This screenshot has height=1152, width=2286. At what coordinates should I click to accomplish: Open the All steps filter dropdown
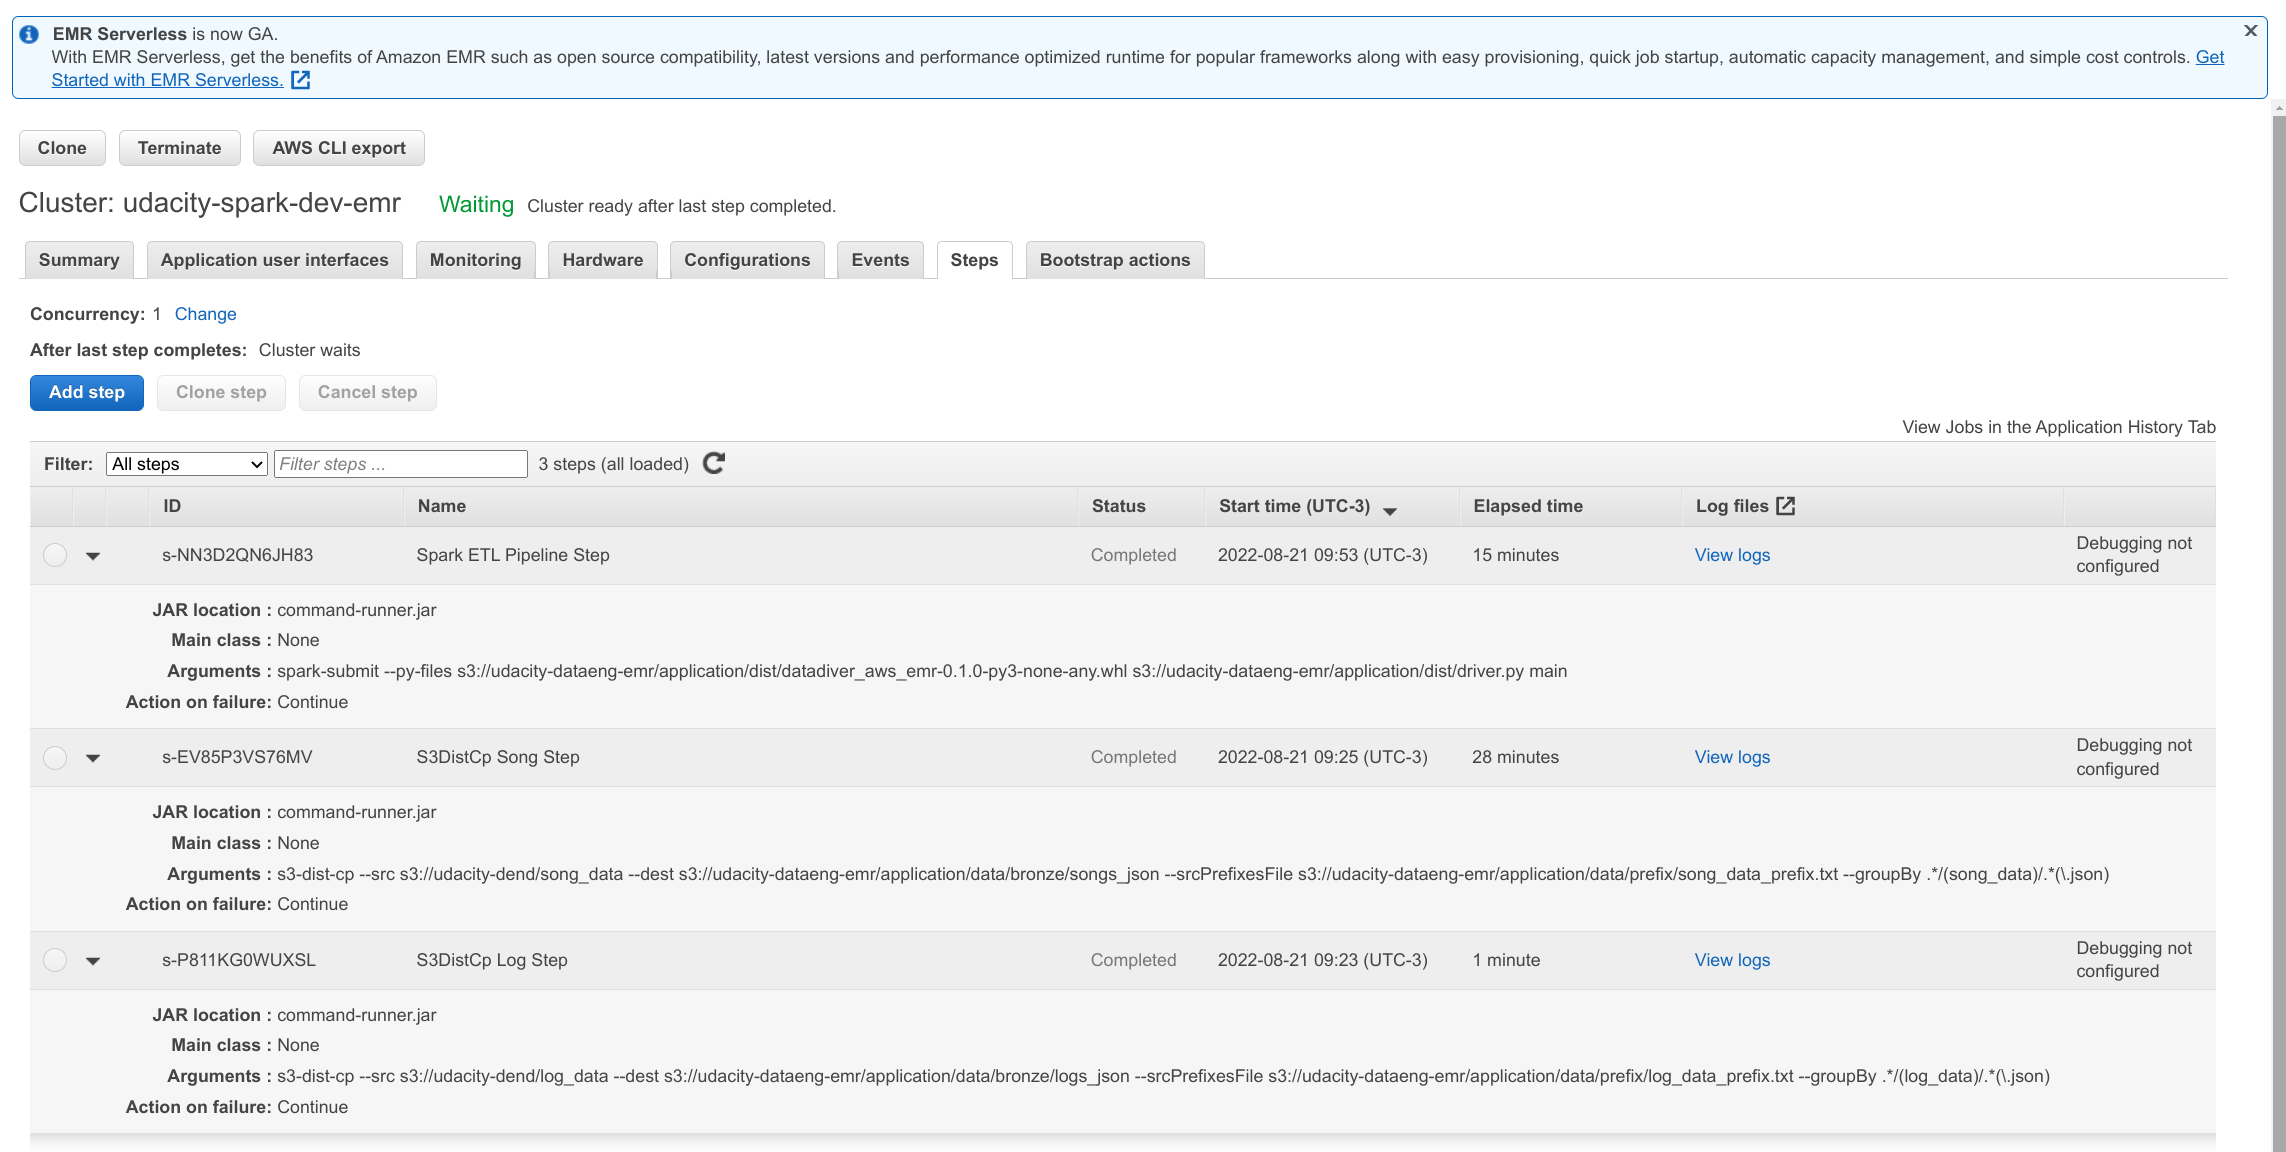(x=187, y=464)
